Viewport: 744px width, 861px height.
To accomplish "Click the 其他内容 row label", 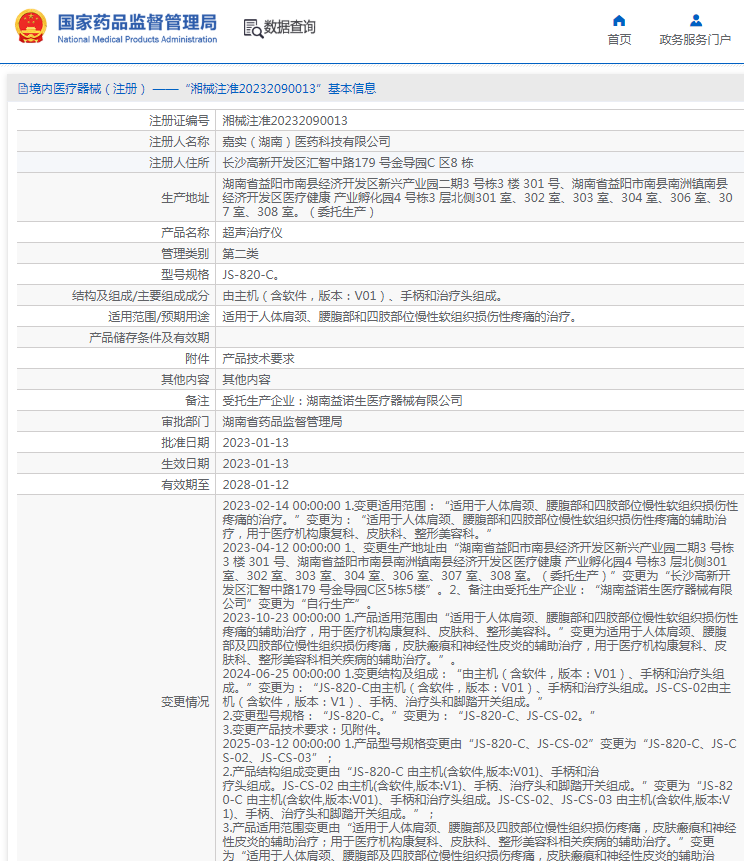I will point(185,379).
